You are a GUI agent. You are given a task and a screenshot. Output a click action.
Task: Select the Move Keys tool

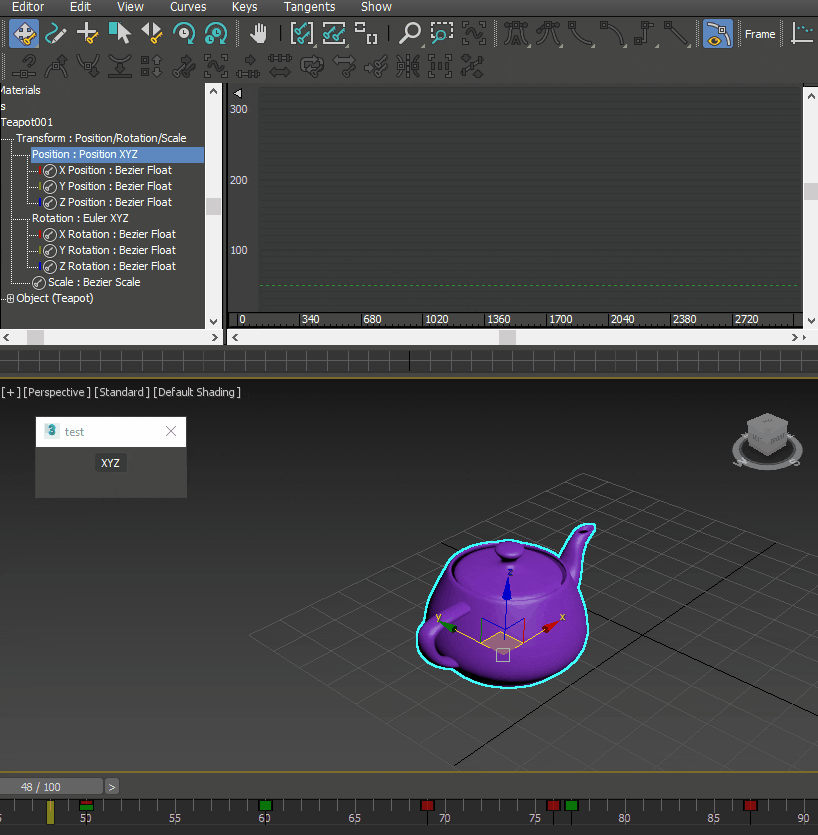(24, 34)
